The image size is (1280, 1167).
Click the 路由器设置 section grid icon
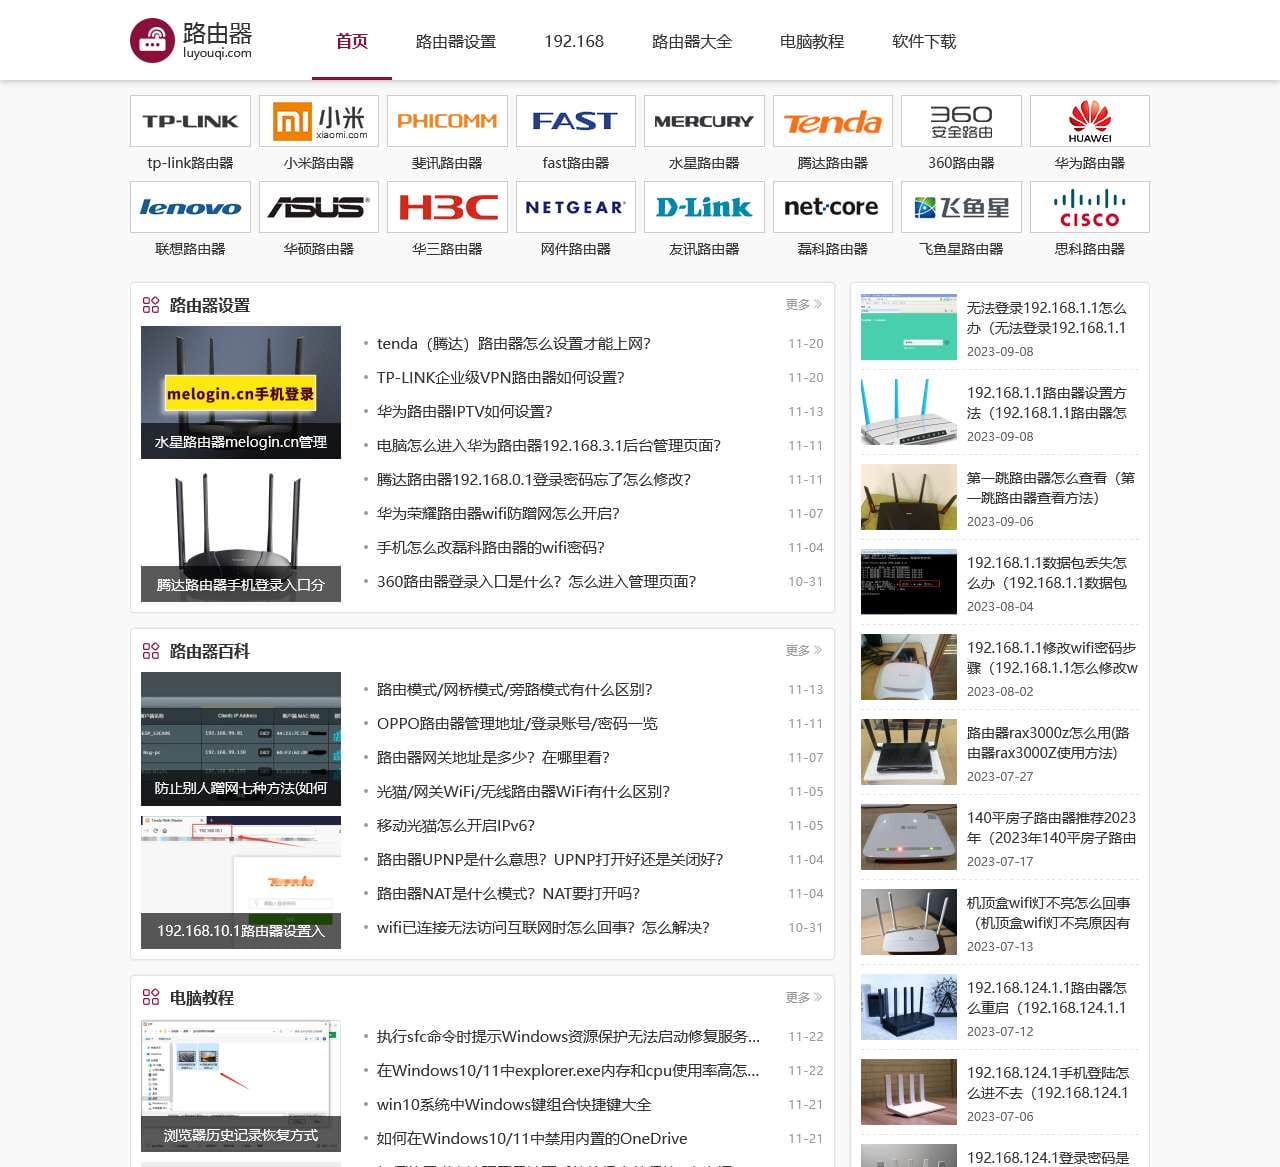(x=151, y=305)
